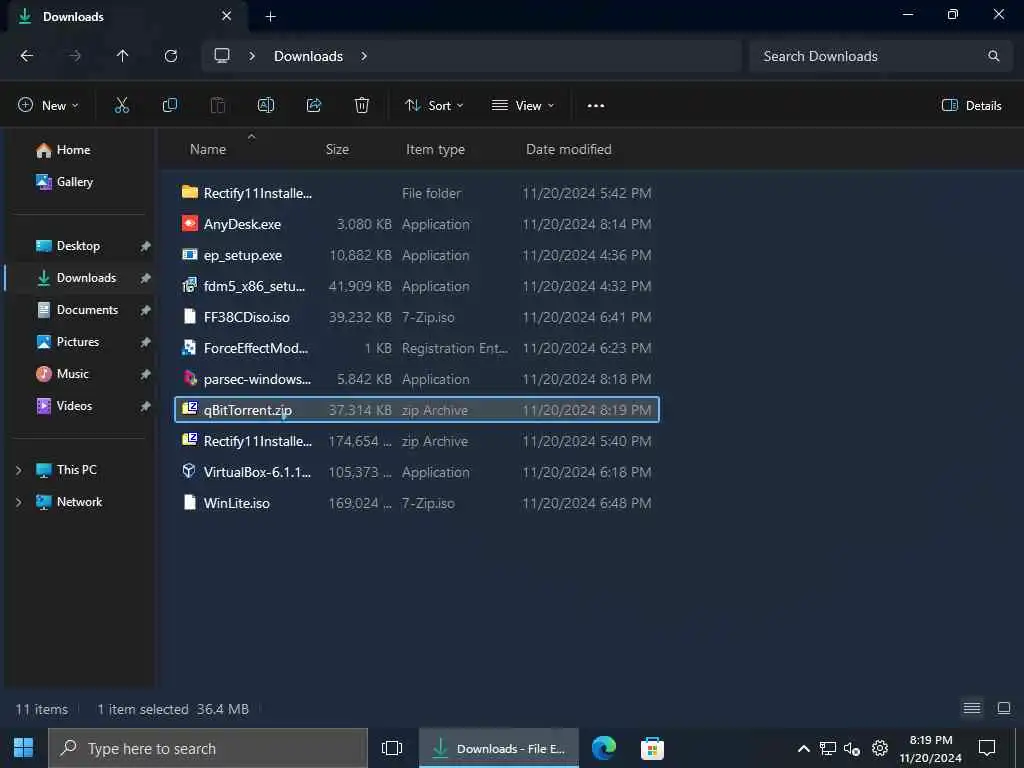Select the FF38CDiso.iso file
Viewport: 1024px width, 768px height.
coord(417,317)
